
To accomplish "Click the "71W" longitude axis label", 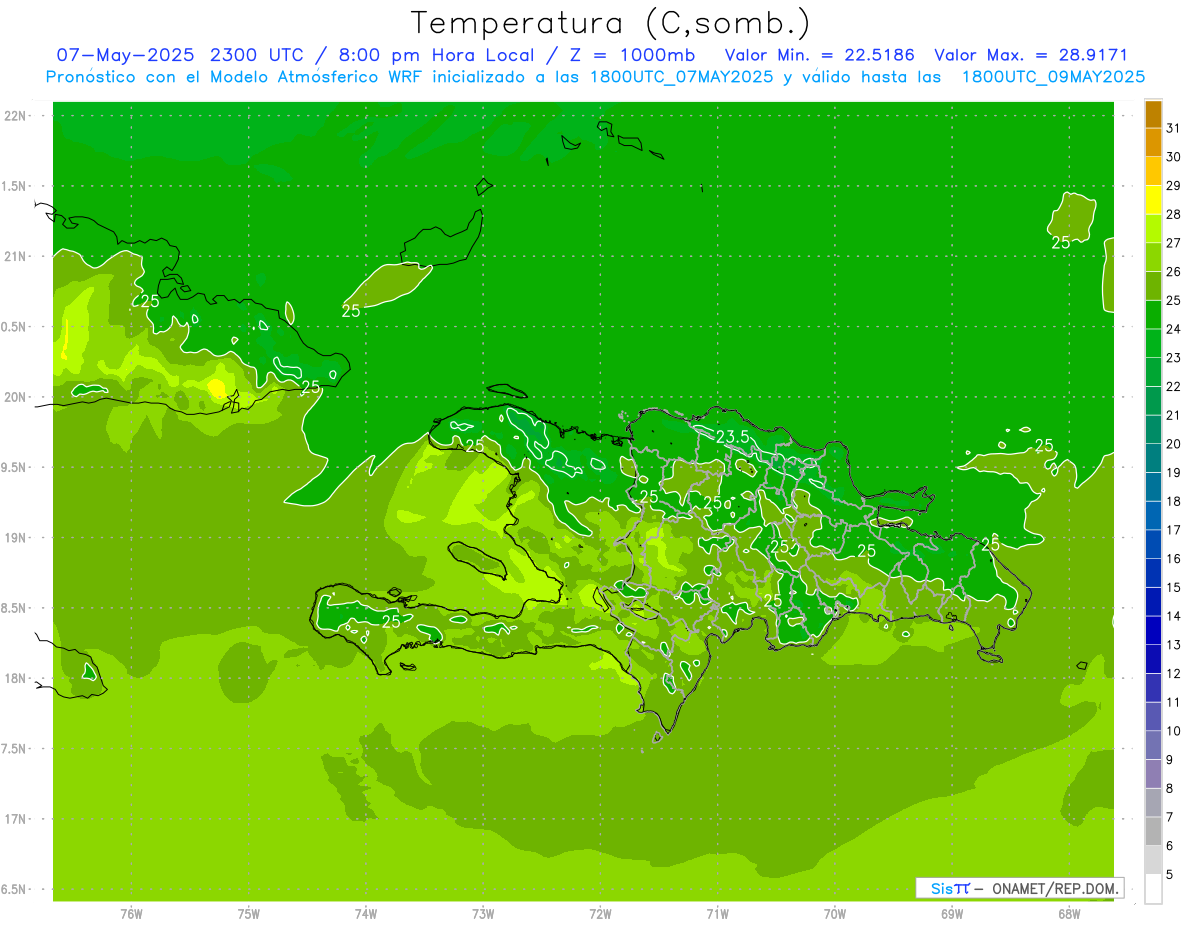I will [x=717, y=913].
